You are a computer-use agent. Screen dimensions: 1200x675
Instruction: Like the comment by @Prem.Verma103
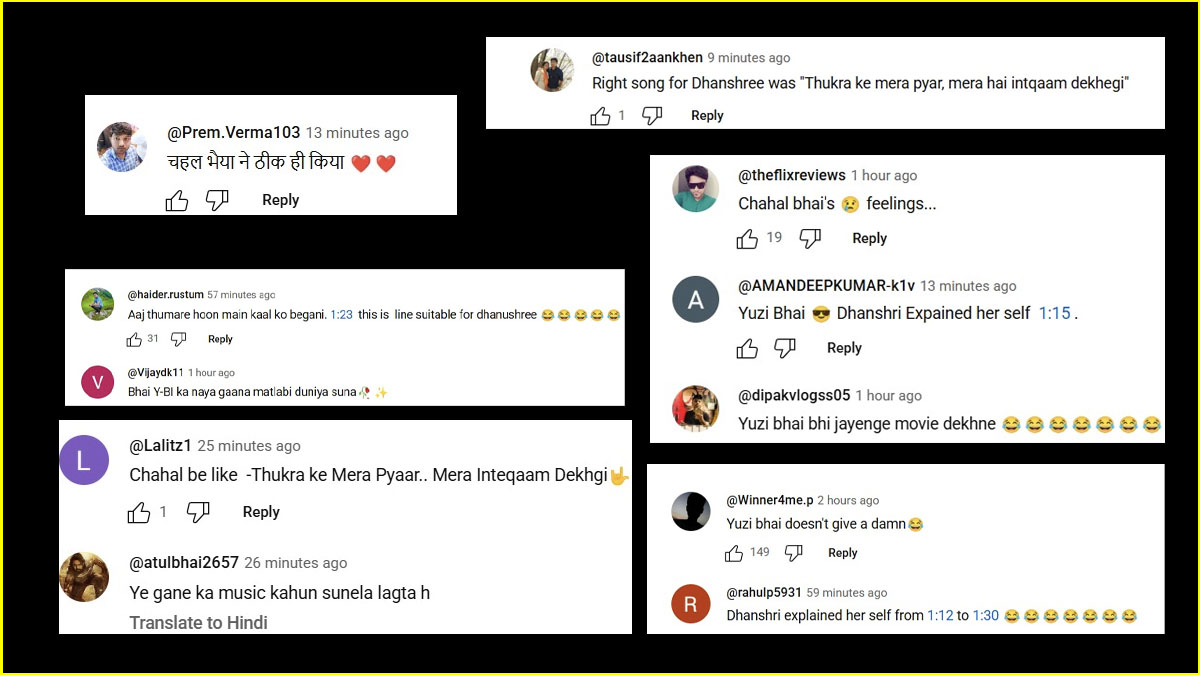[177, 201]
